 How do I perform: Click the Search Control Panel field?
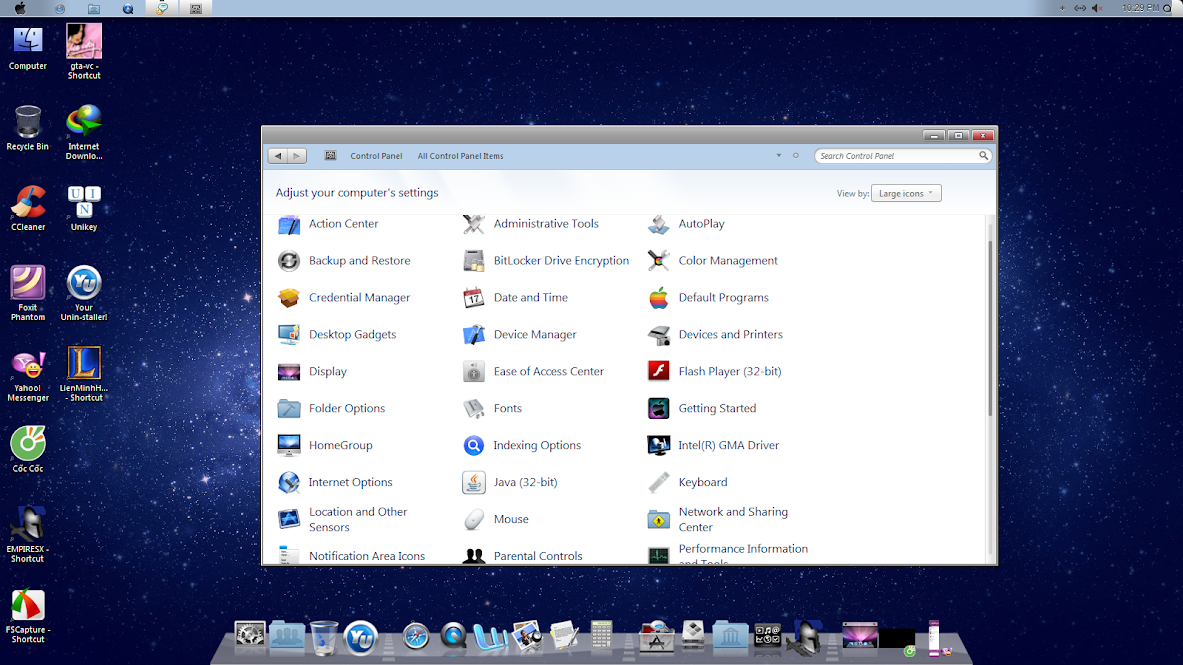click(x=902, y=156)
